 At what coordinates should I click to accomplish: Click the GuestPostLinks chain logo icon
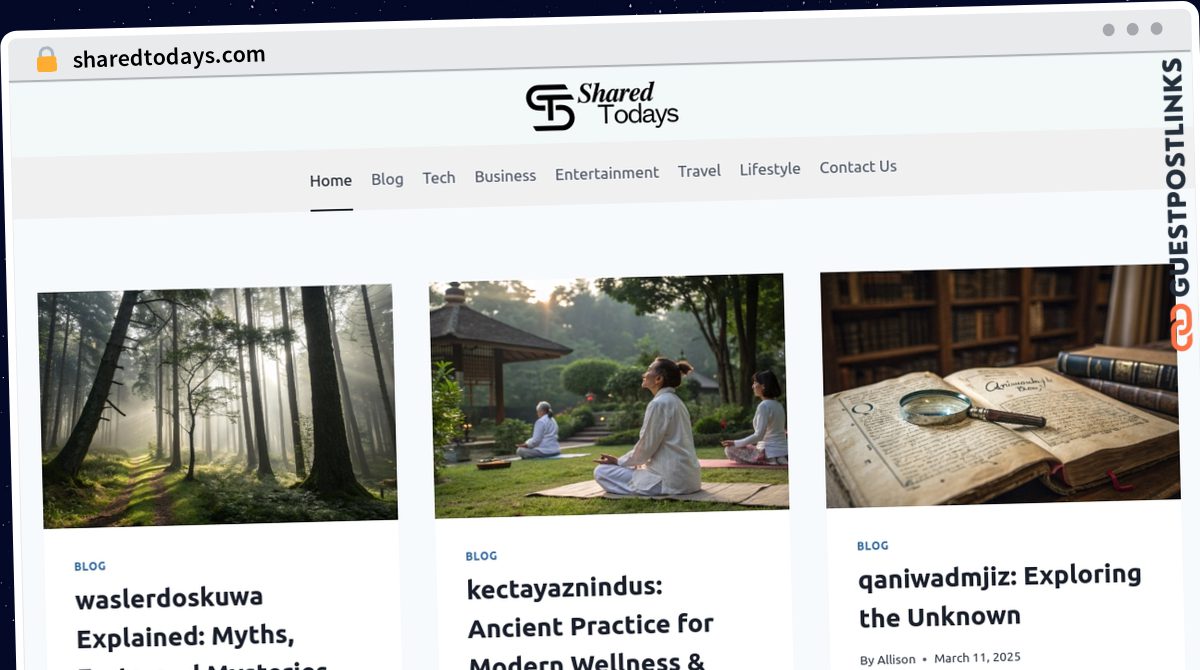click(x=1182, y=328)
